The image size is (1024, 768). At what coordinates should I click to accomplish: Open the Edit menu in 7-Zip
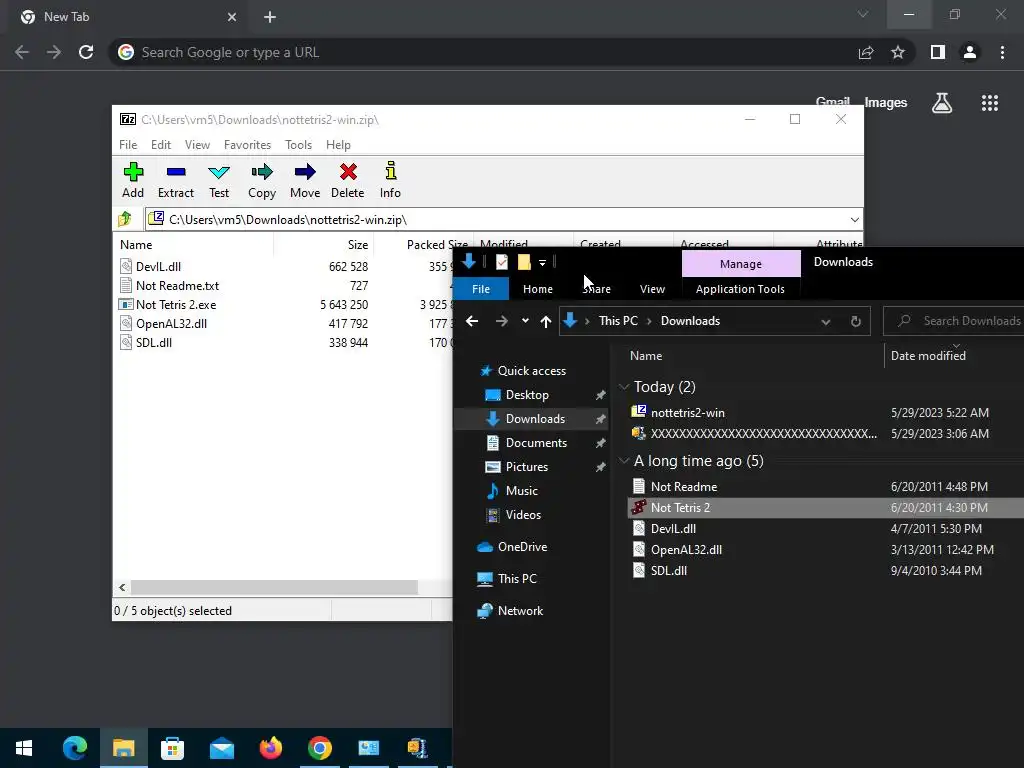pyautogui.click(x=161, y=145)
